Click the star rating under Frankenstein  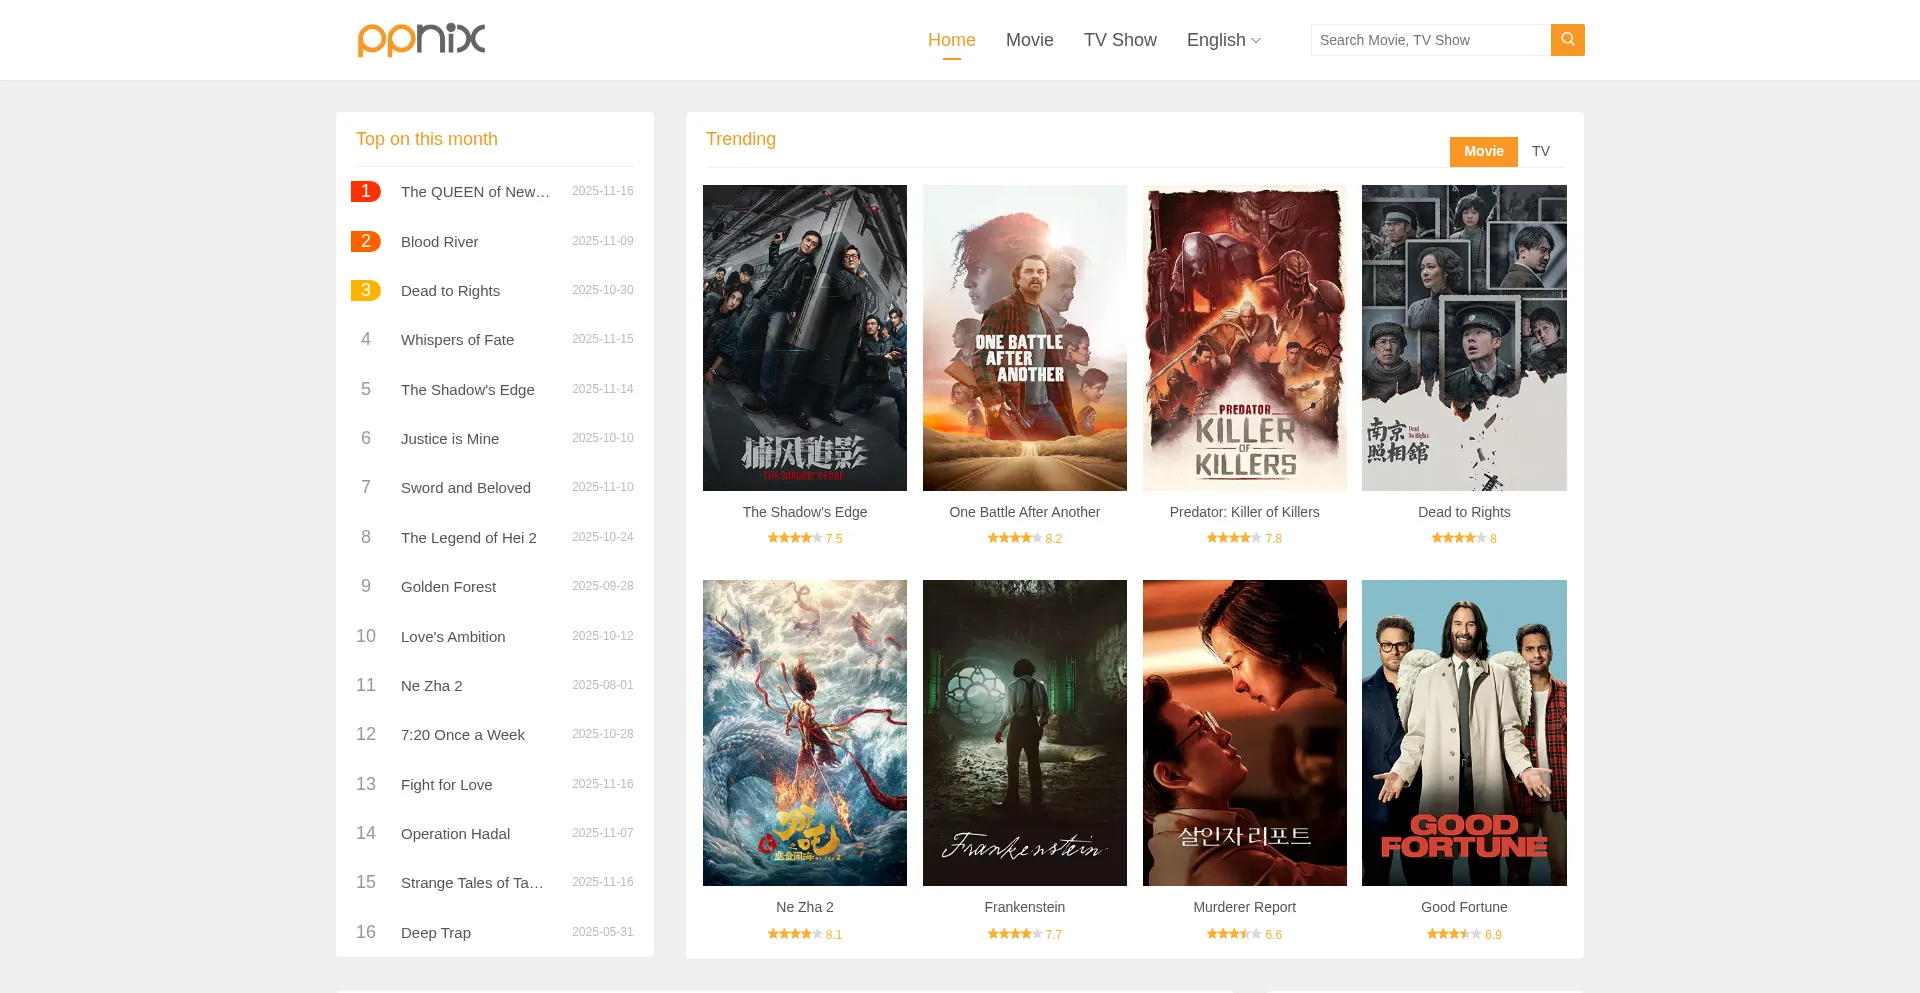point(1014,934)
